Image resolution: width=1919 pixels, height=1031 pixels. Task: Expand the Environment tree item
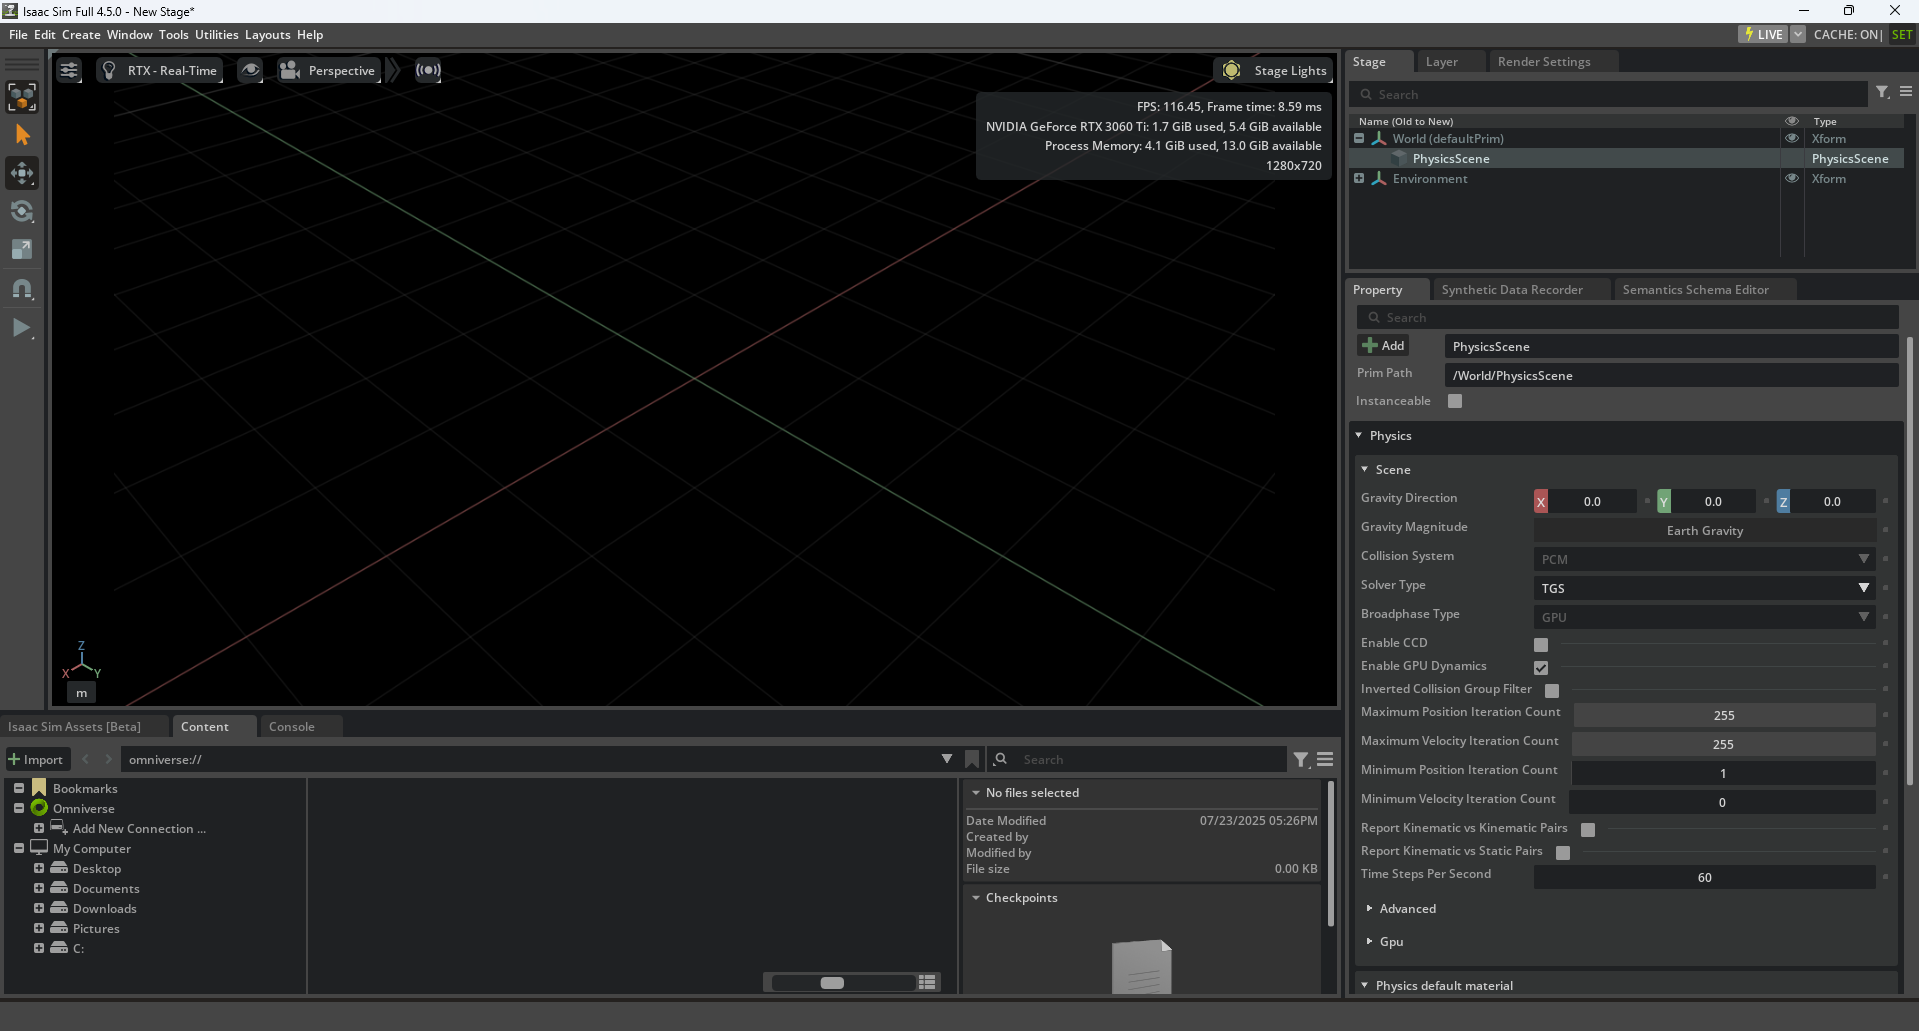point(1359,179)
